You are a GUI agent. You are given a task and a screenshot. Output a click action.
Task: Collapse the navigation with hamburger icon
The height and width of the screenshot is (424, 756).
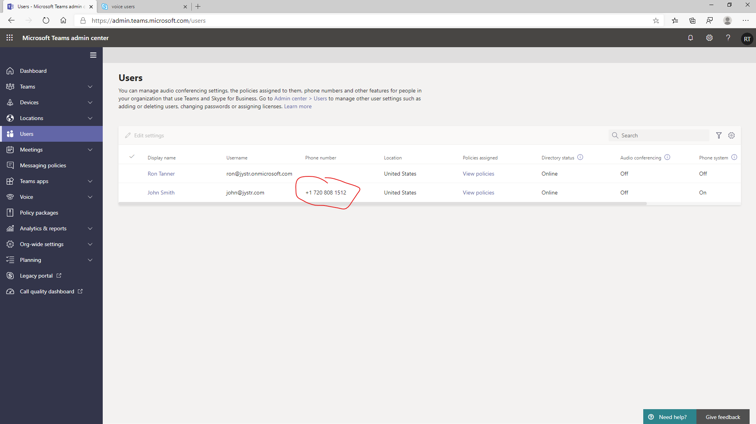click(93, 55)
